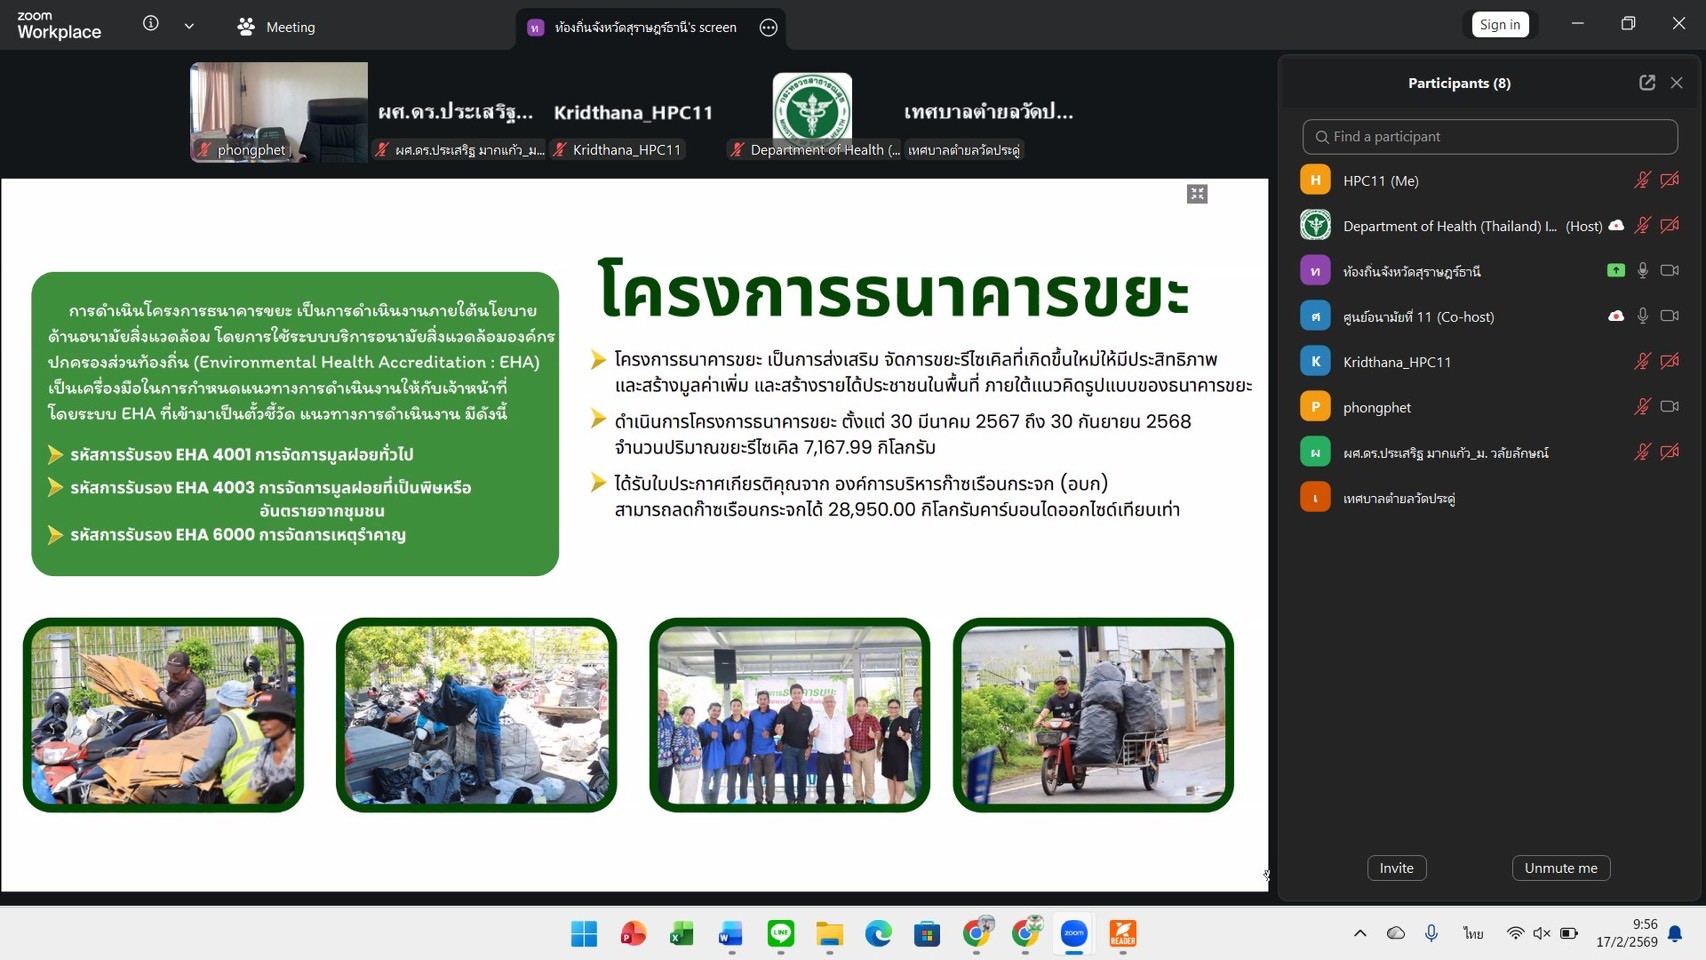
Task: Open screen share more options ellipsis
Action: pyautogui.click(x=768, y=28)
